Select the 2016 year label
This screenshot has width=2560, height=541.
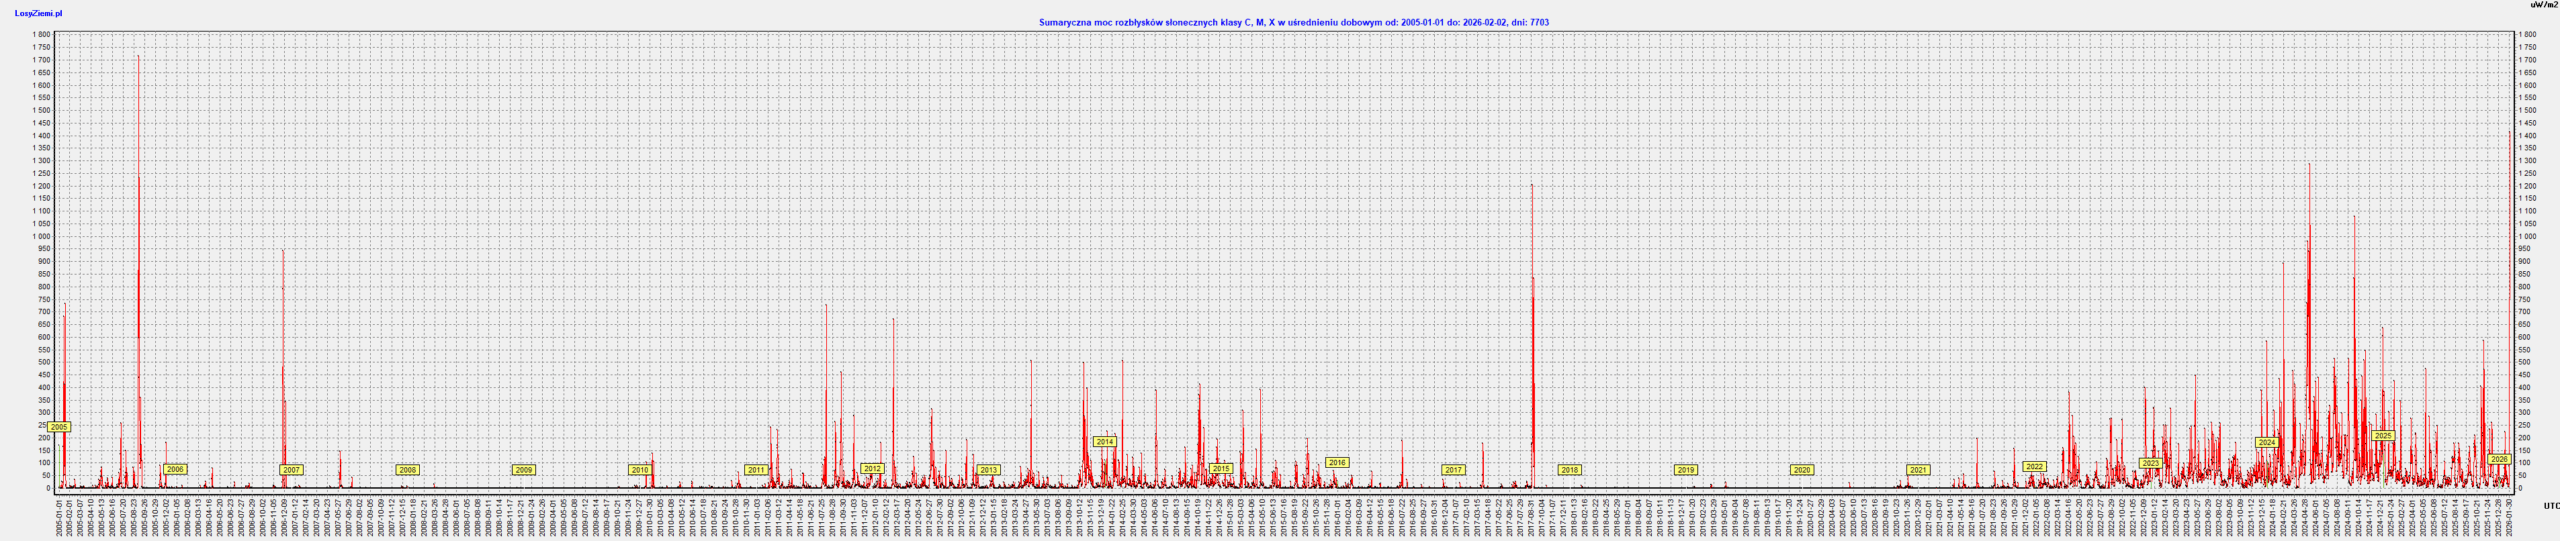pyautogui.click(x=1337, y=462)
